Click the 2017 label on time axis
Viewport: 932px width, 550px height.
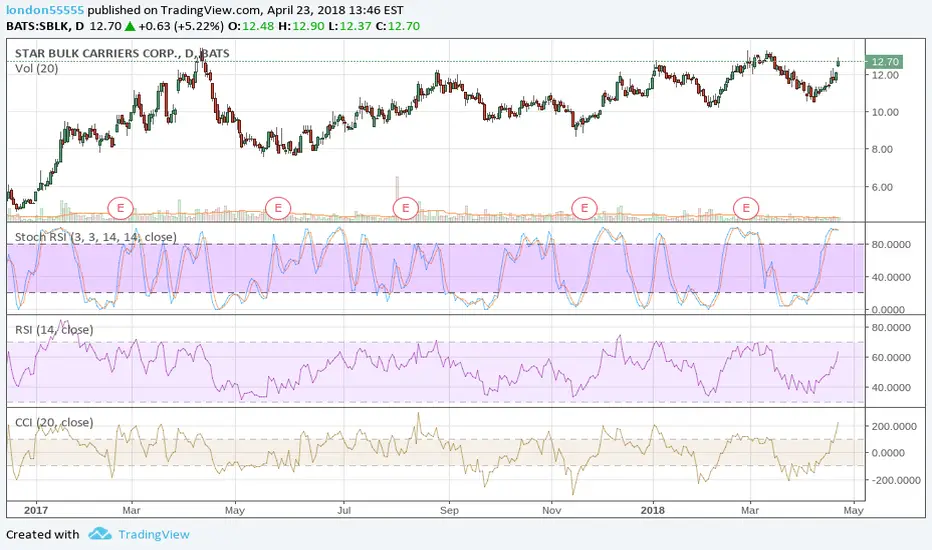(x=36, y=510)
